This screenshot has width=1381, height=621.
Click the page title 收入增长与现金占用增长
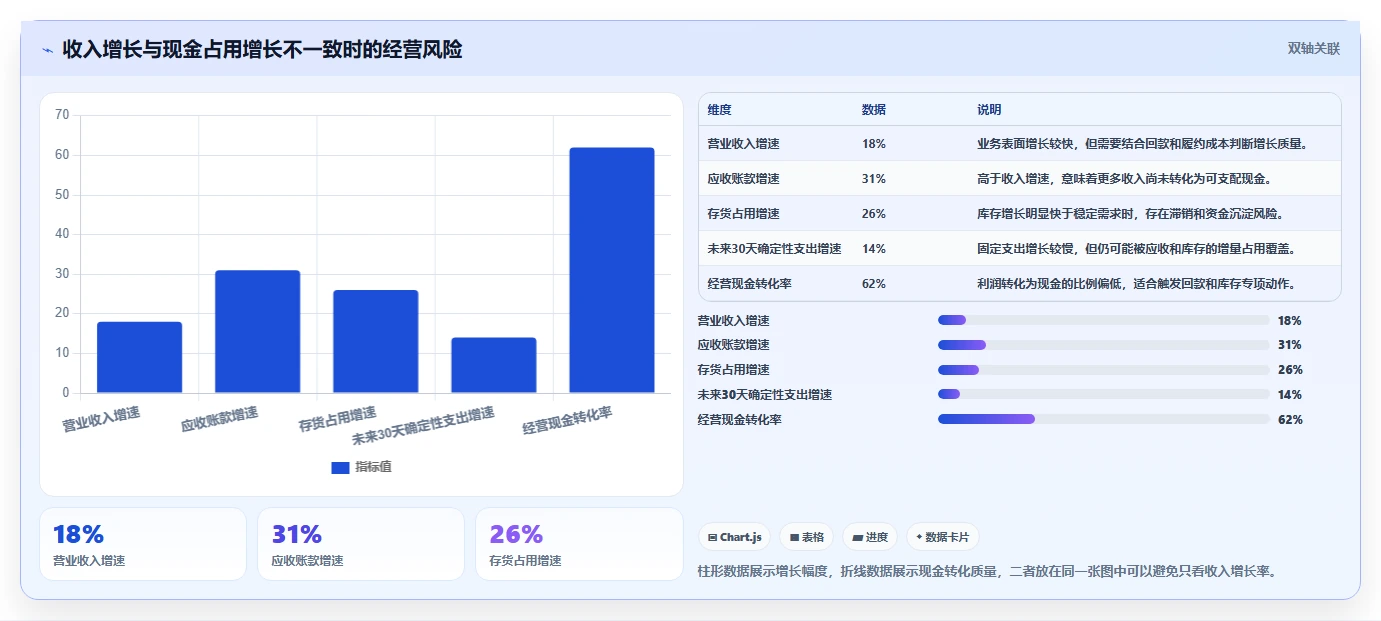[262, 49]
